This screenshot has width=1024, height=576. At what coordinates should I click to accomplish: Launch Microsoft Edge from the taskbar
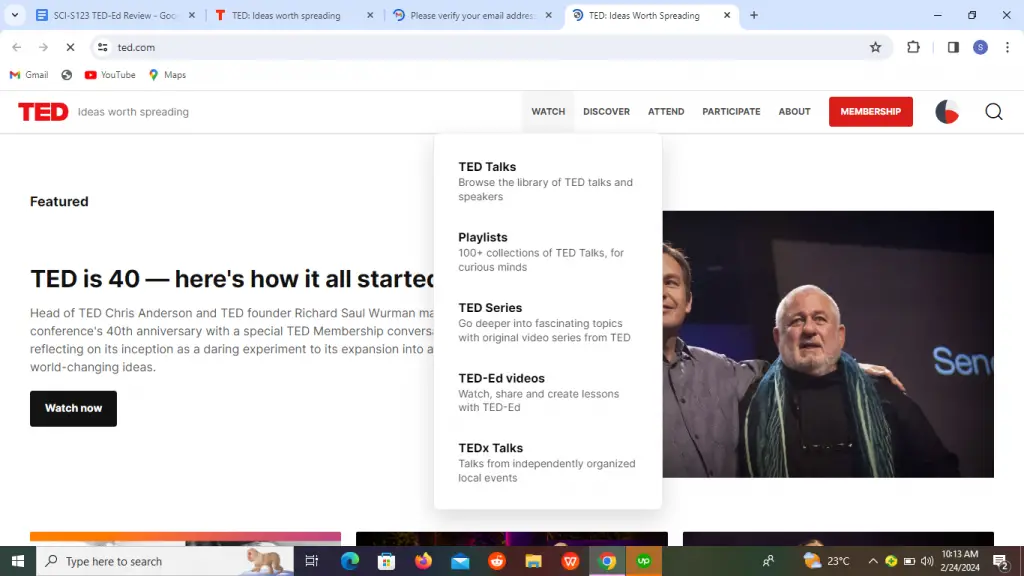pos(349,561)
